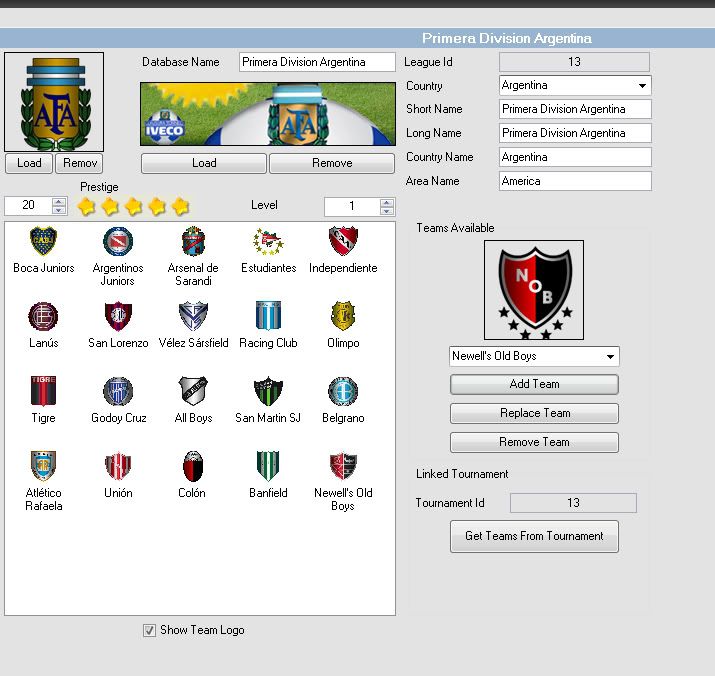Click the first prestige star
The width and height of the screenshot is (715, 676).
(87, 207)
